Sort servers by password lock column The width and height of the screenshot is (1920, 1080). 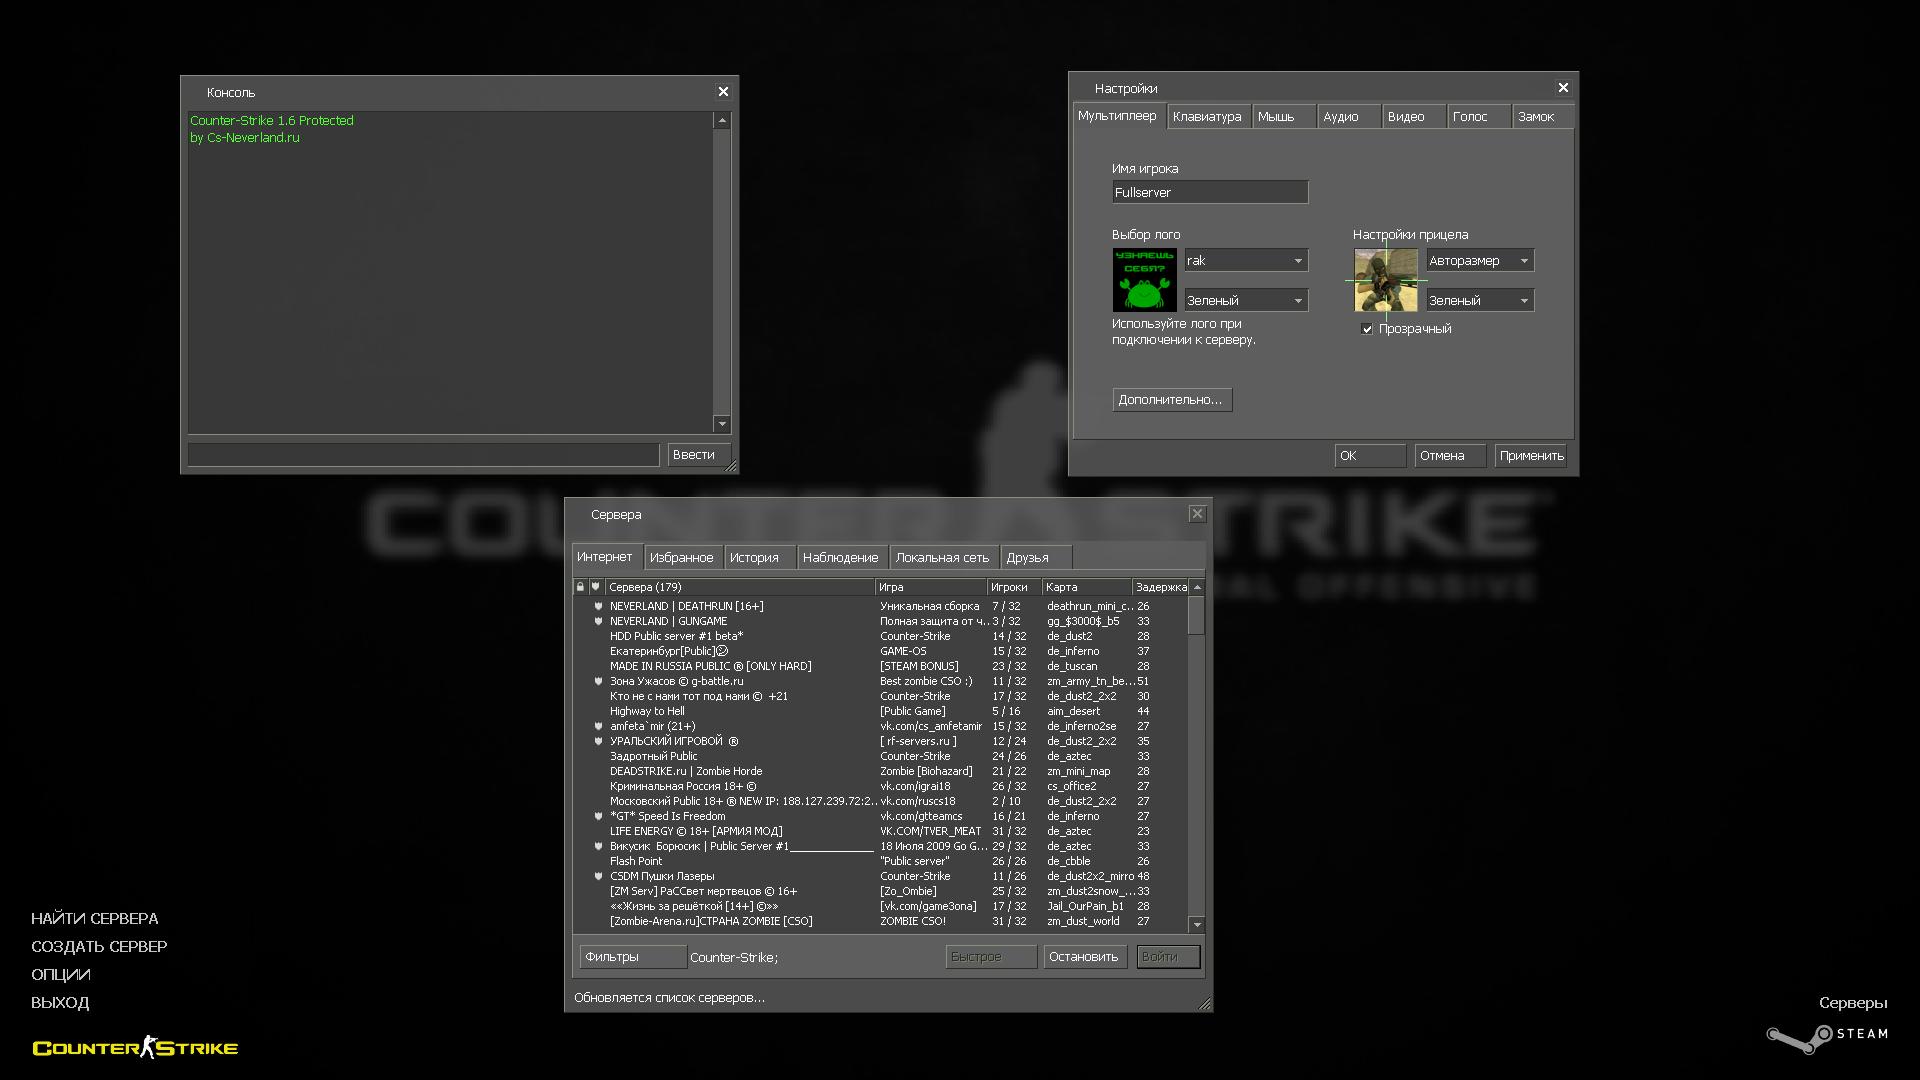[x=580, y=587]
